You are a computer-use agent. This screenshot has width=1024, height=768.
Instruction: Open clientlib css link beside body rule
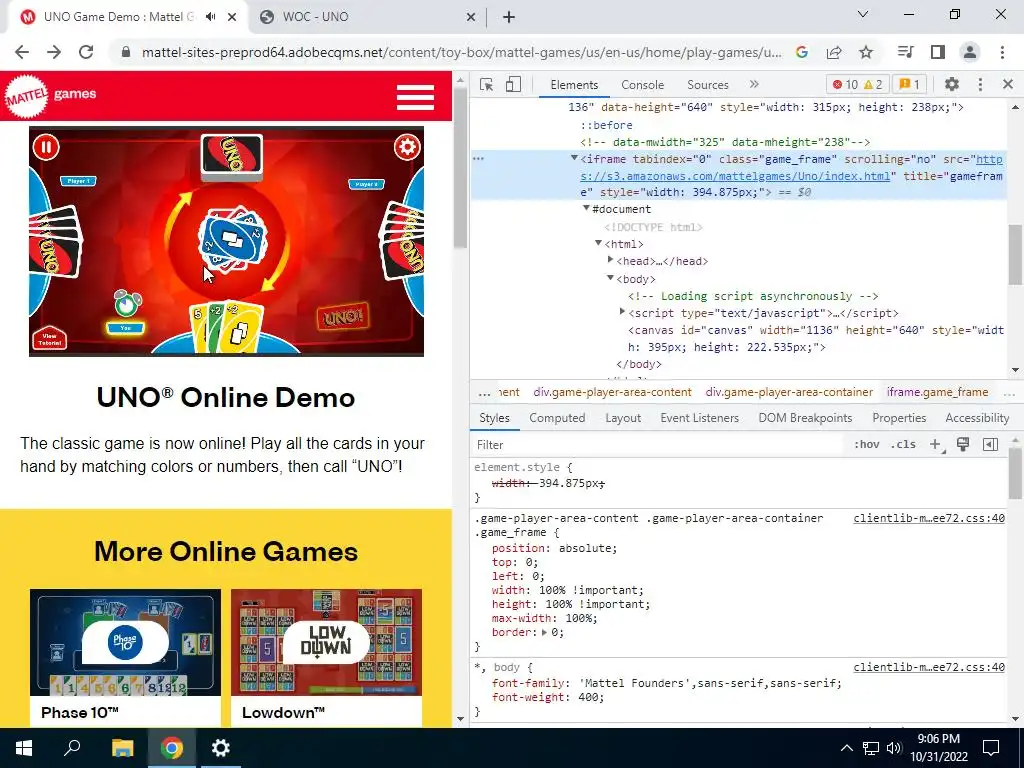pos(929,667)
